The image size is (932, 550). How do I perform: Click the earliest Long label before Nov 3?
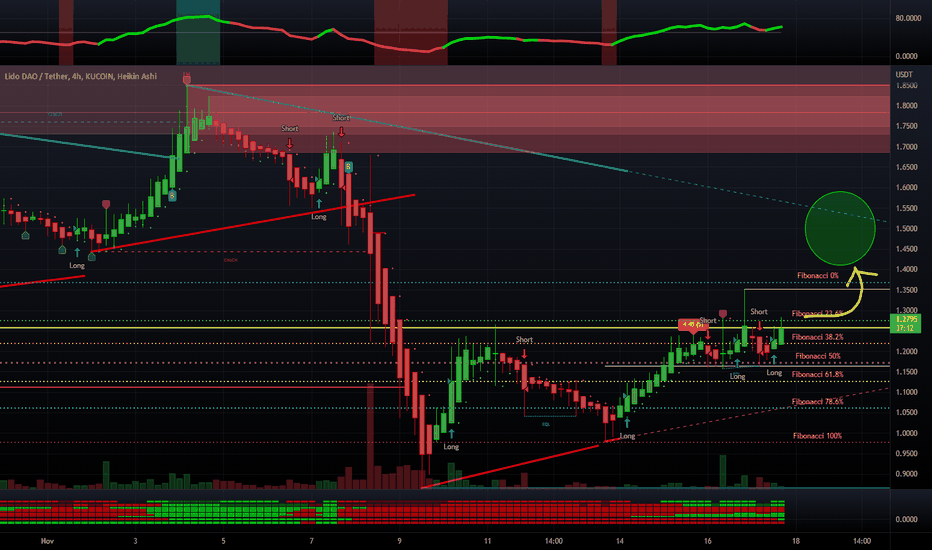(77, 266)
